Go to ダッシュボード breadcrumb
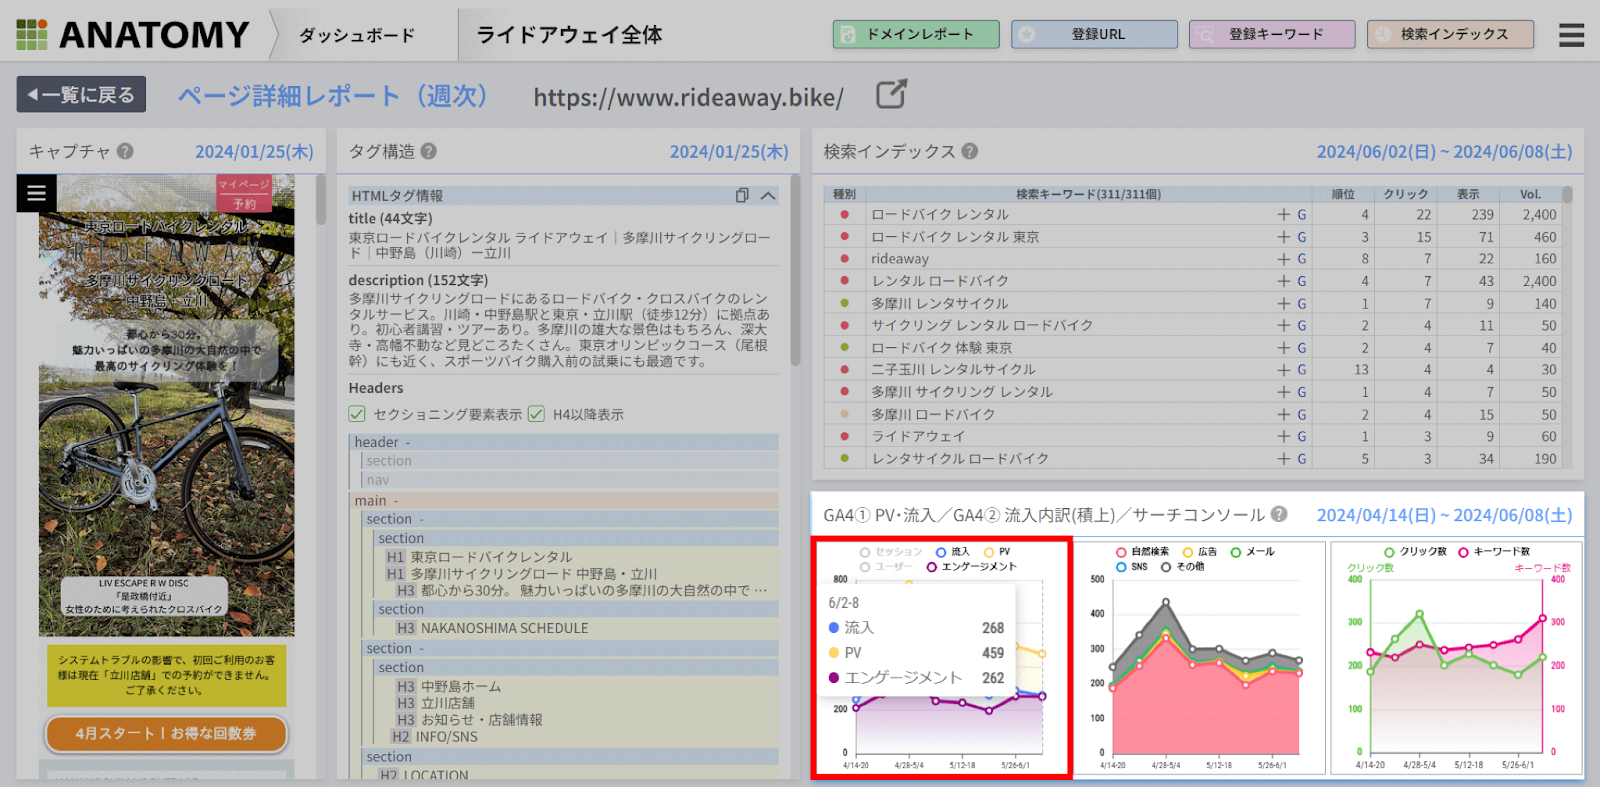The height and width of the screenshot is (787, 1600). pyautogui.click(x=357, y=35)
